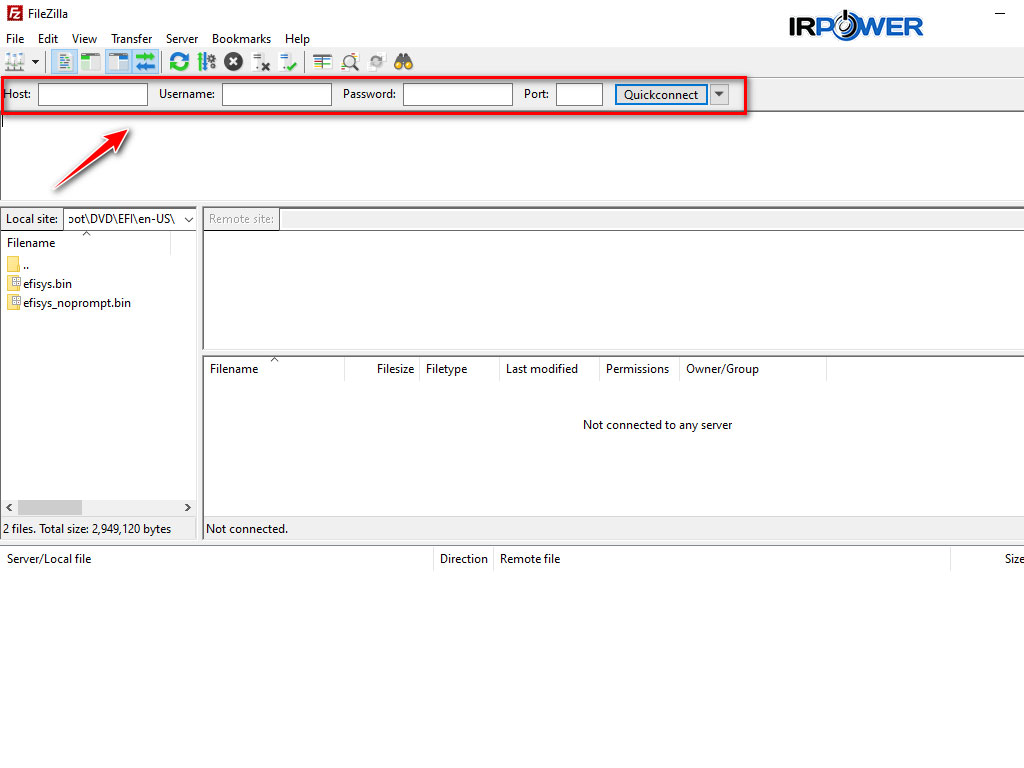The width and height of the screenshot is (1024, 768).
Task: Click inside the Host input field
Action: [92, 94]
